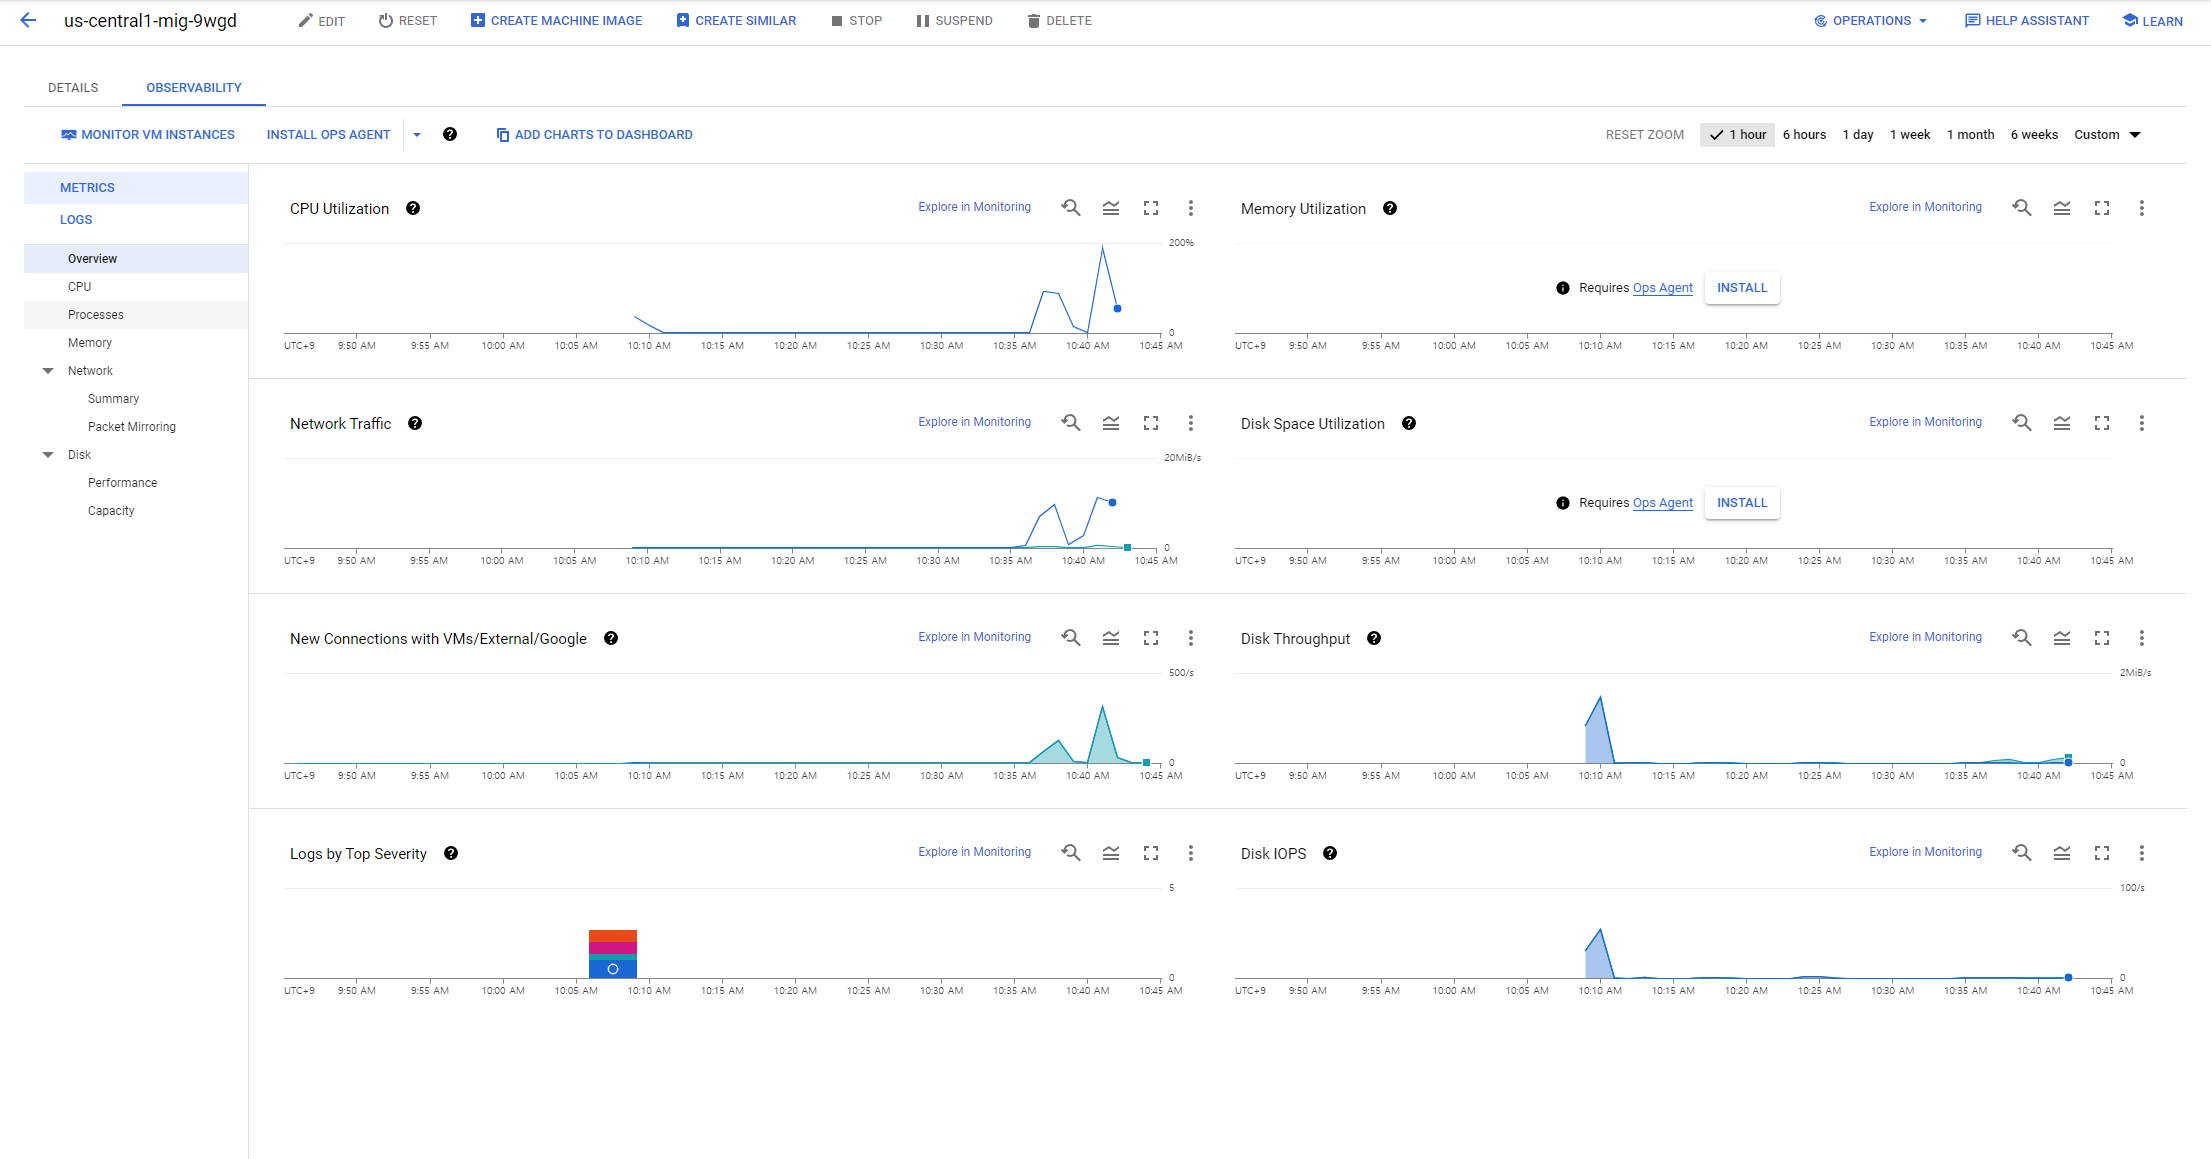Open CPU Utilization chart in fullscreen
Viewport: 2211px width, 1159px height.
[1151, 208]
